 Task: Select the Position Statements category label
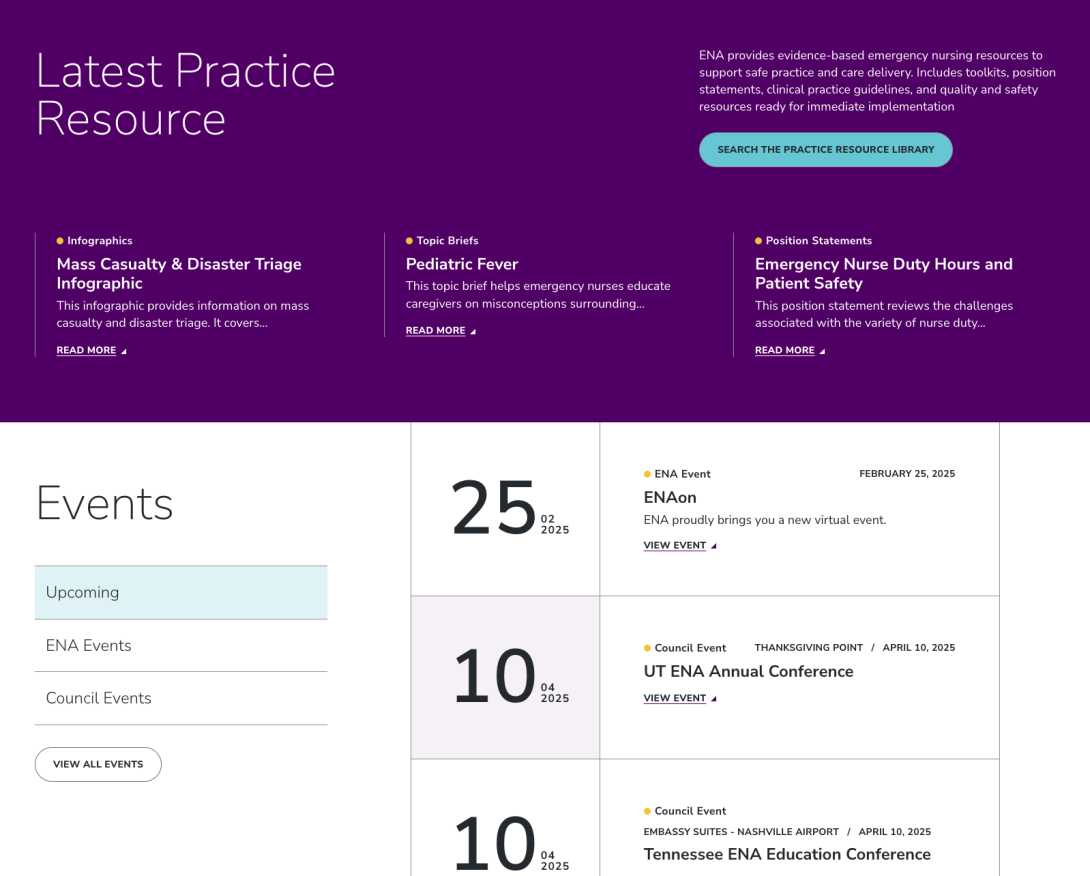pos(818,241)
